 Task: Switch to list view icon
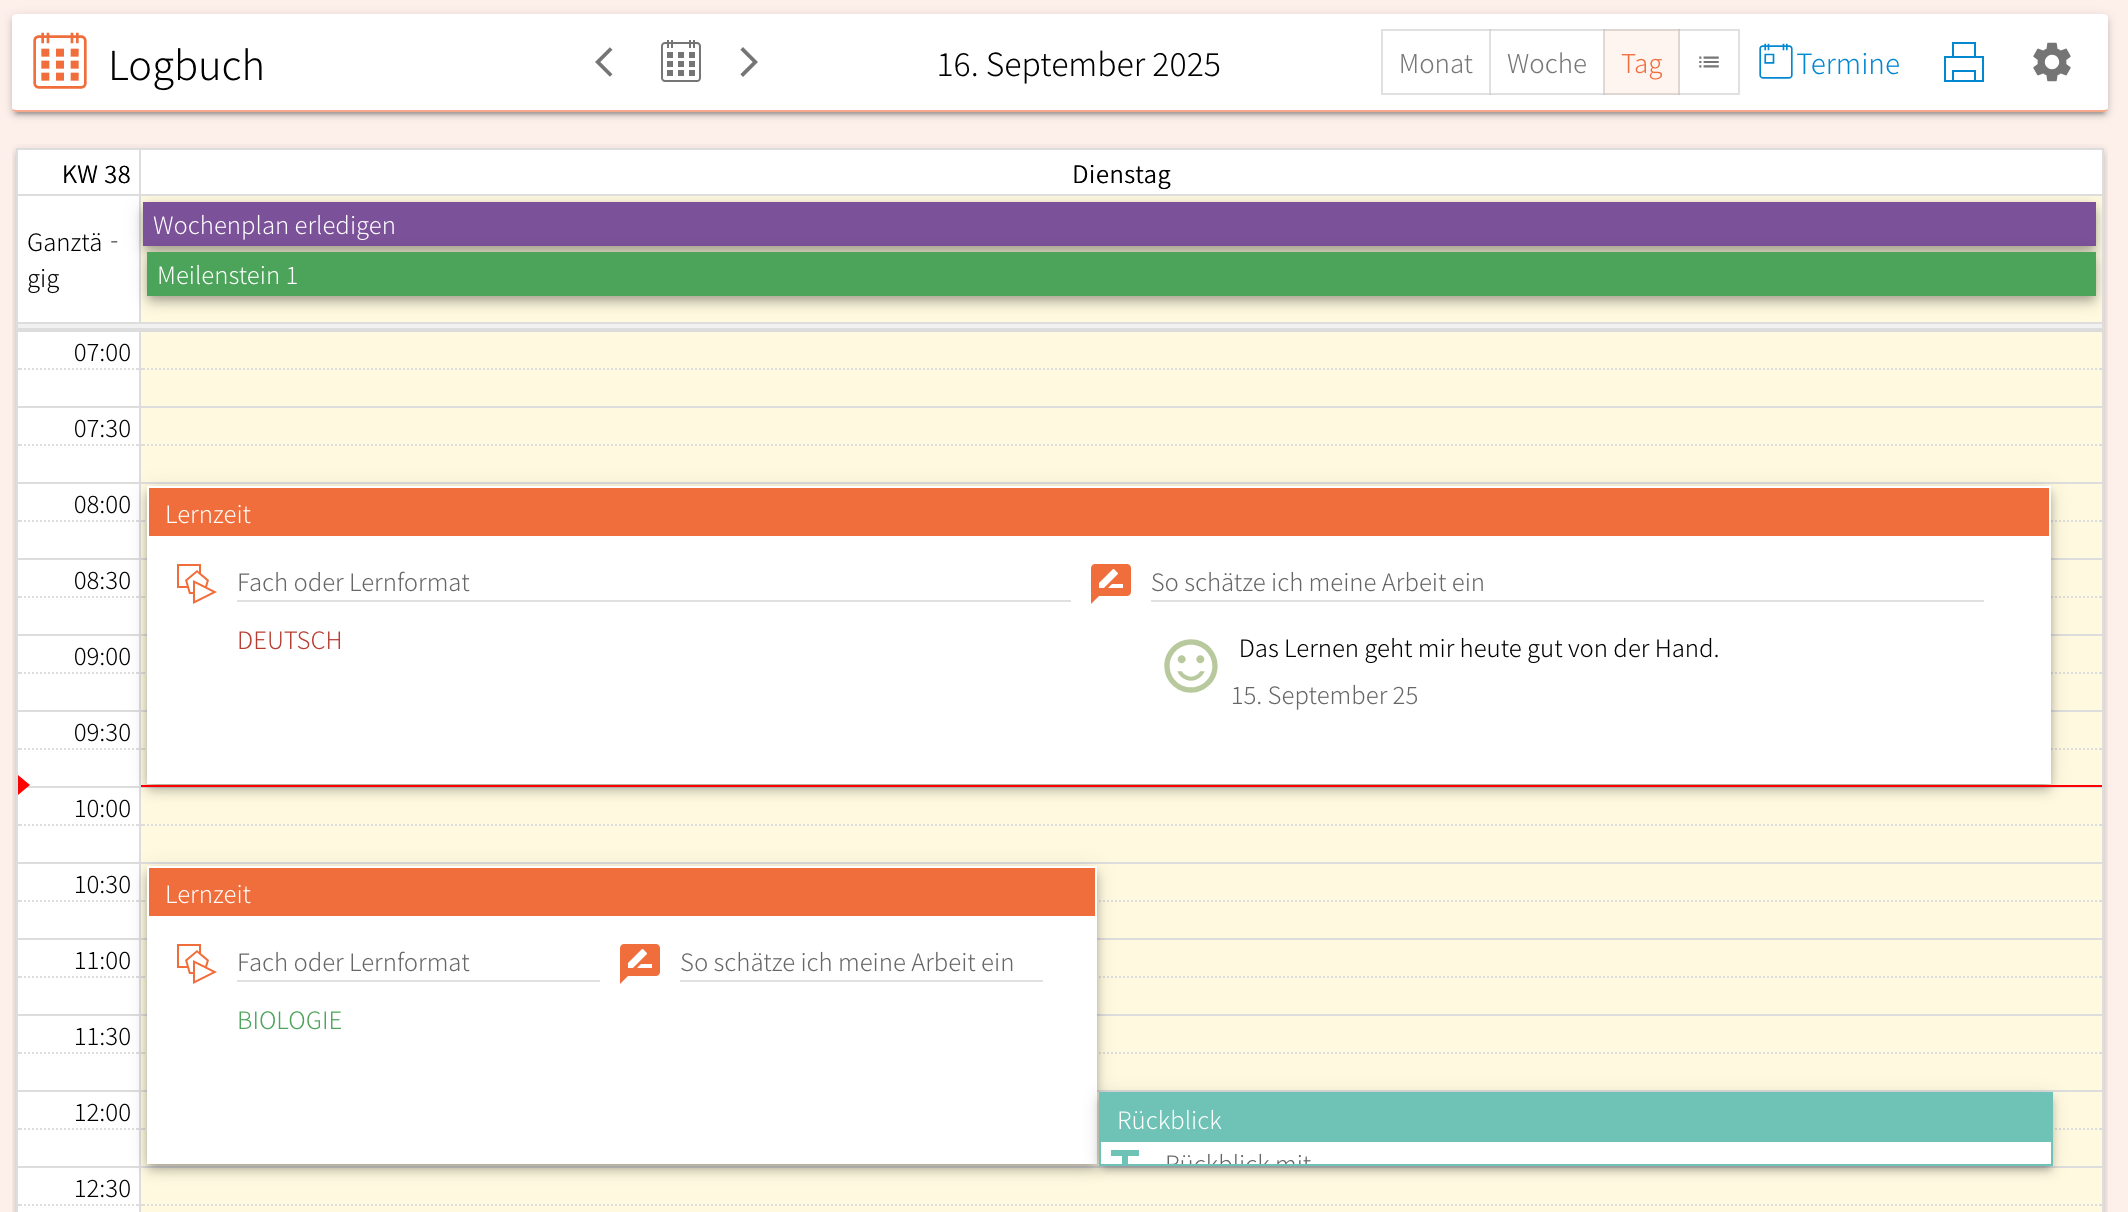pyautogui.click(x=1709, y=63)
